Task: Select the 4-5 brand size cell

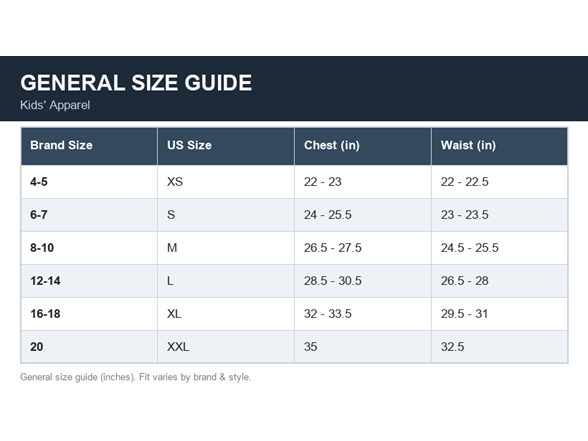Action: click(89, 182)
